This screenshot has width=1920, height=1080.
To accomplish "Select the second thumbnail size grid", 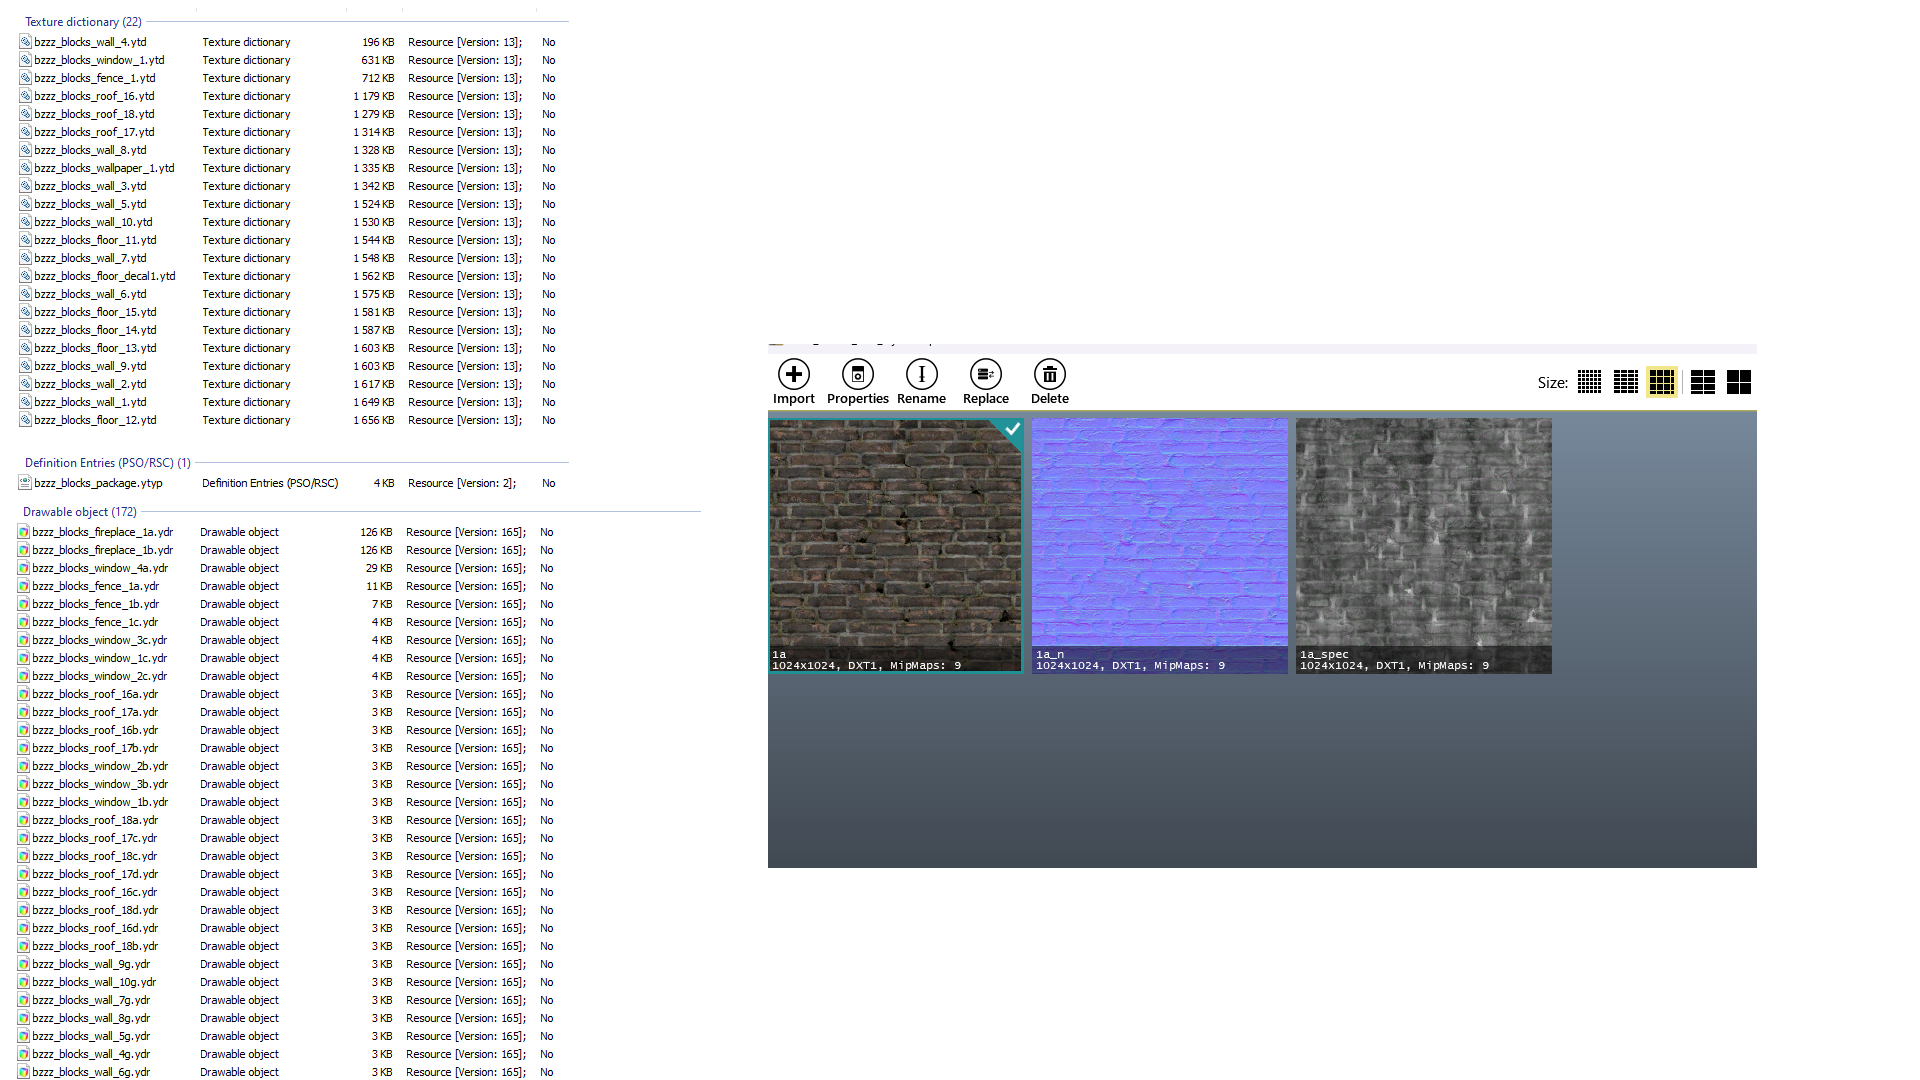I will click(x=1625, y=382).
